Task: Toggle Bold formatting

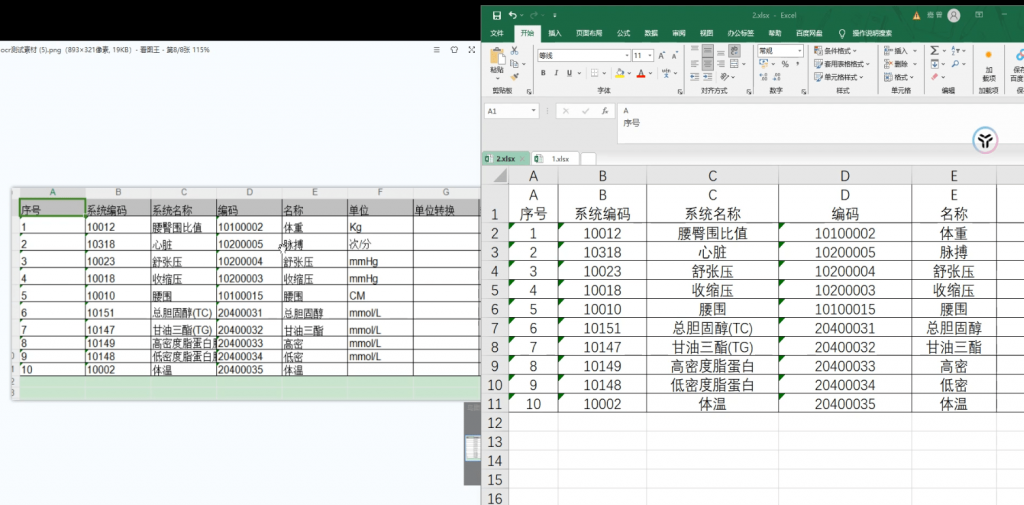Action: tap(542, 73)
